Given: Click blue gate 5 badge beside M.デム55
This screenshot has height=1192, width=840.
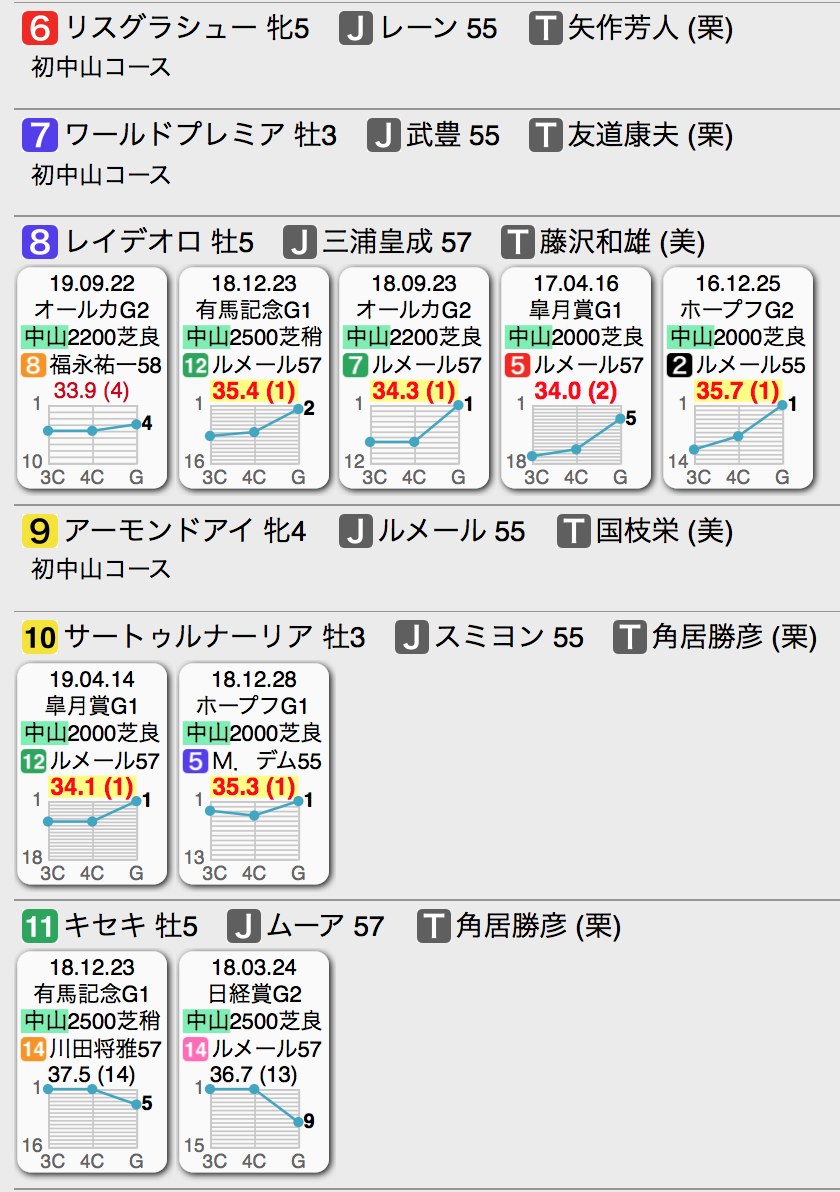Looking at the screenshot, I should [x=195, y=761].
